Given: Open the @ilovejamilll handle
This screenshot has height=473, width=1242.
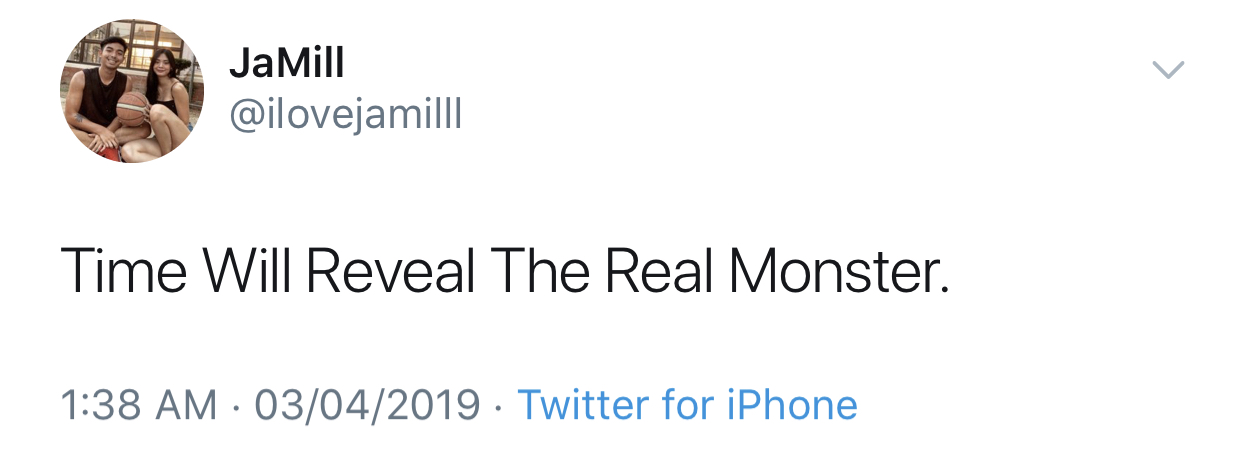Looking at the screenshot, I should 345,116.
